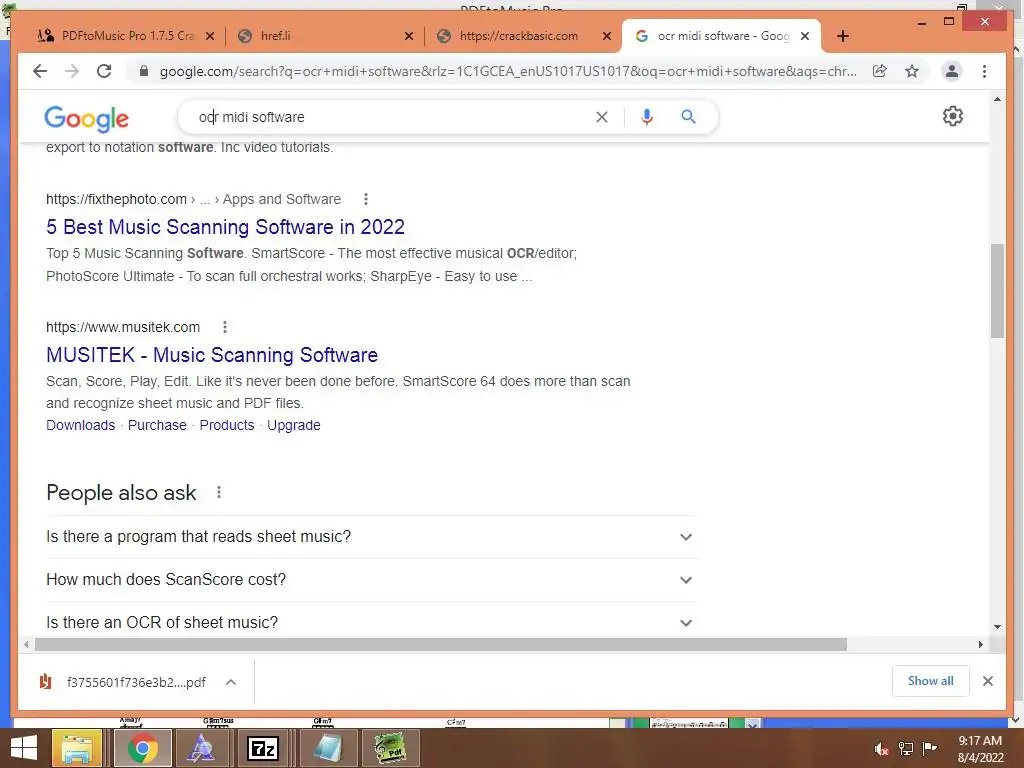Start voice search with microphone icon
The width and height of the screenshot is (1024, 768).
coord(647,117)
